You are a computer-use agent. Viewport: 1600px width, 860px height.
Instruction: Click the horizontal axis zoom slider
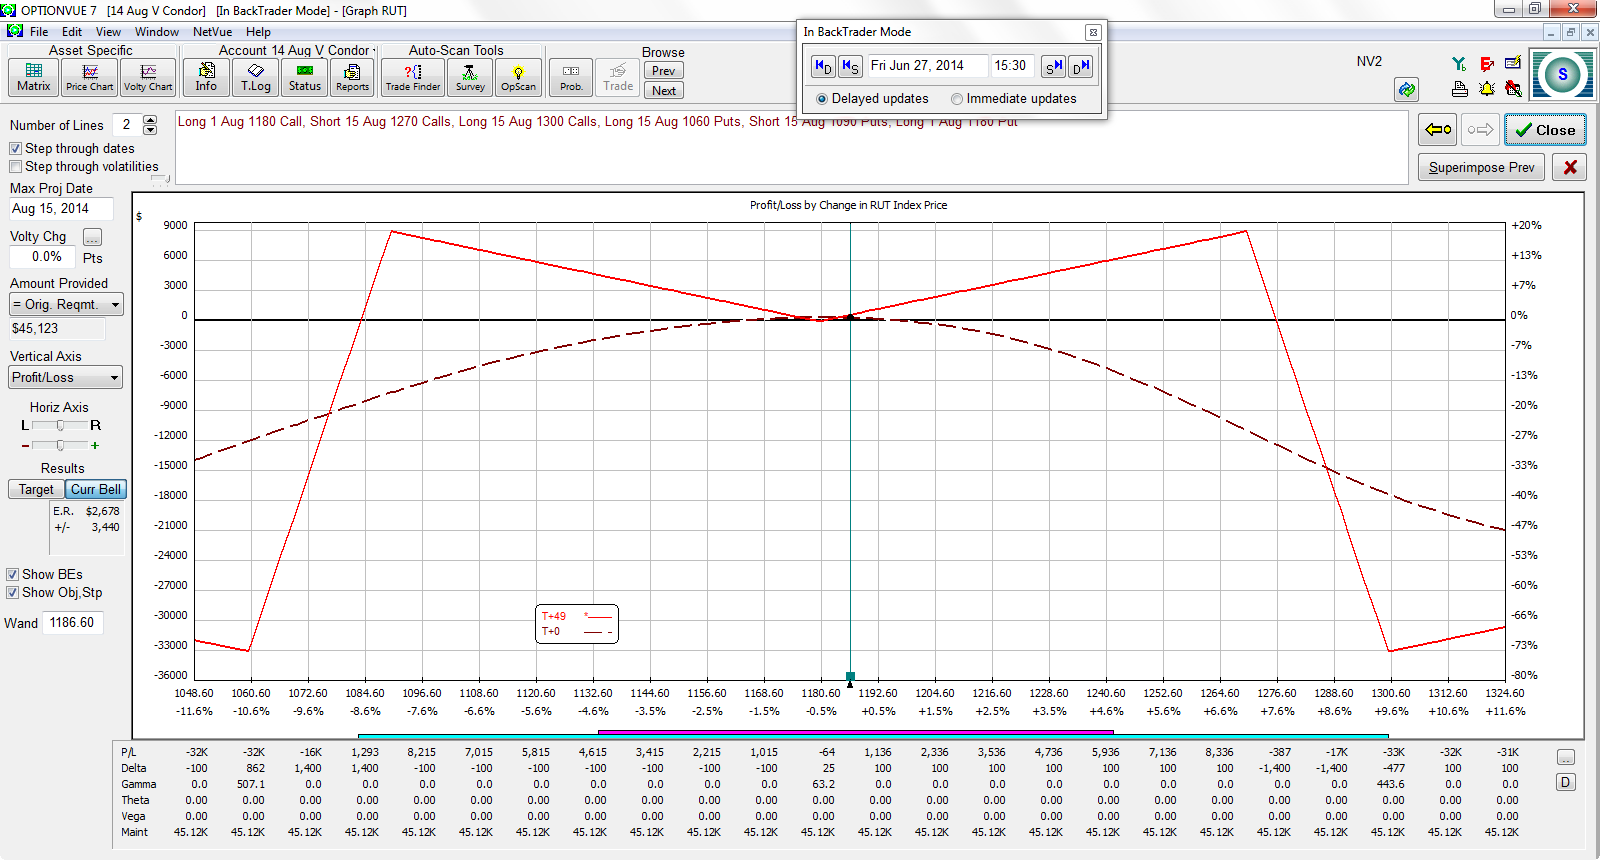point(60,445)
